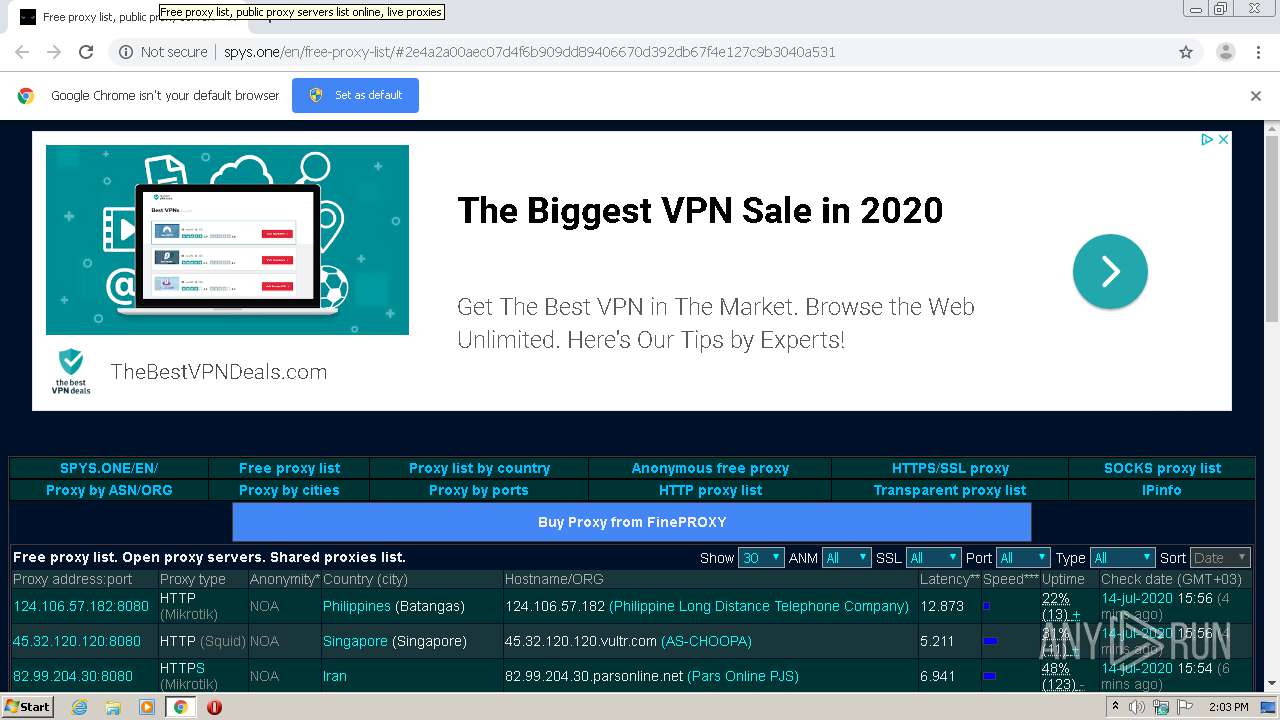Open the SSL filter dropdown
1280x720 pixels.
(x=933, y=558)
